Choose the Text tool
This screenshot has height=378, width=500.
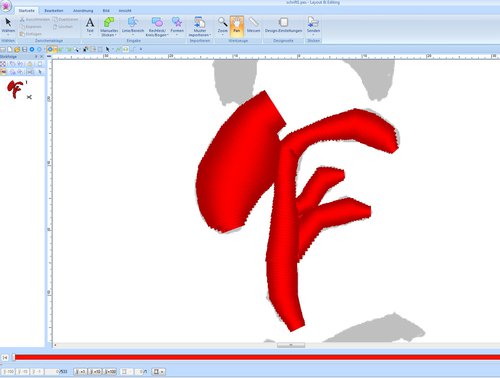[x=90, y=26]
